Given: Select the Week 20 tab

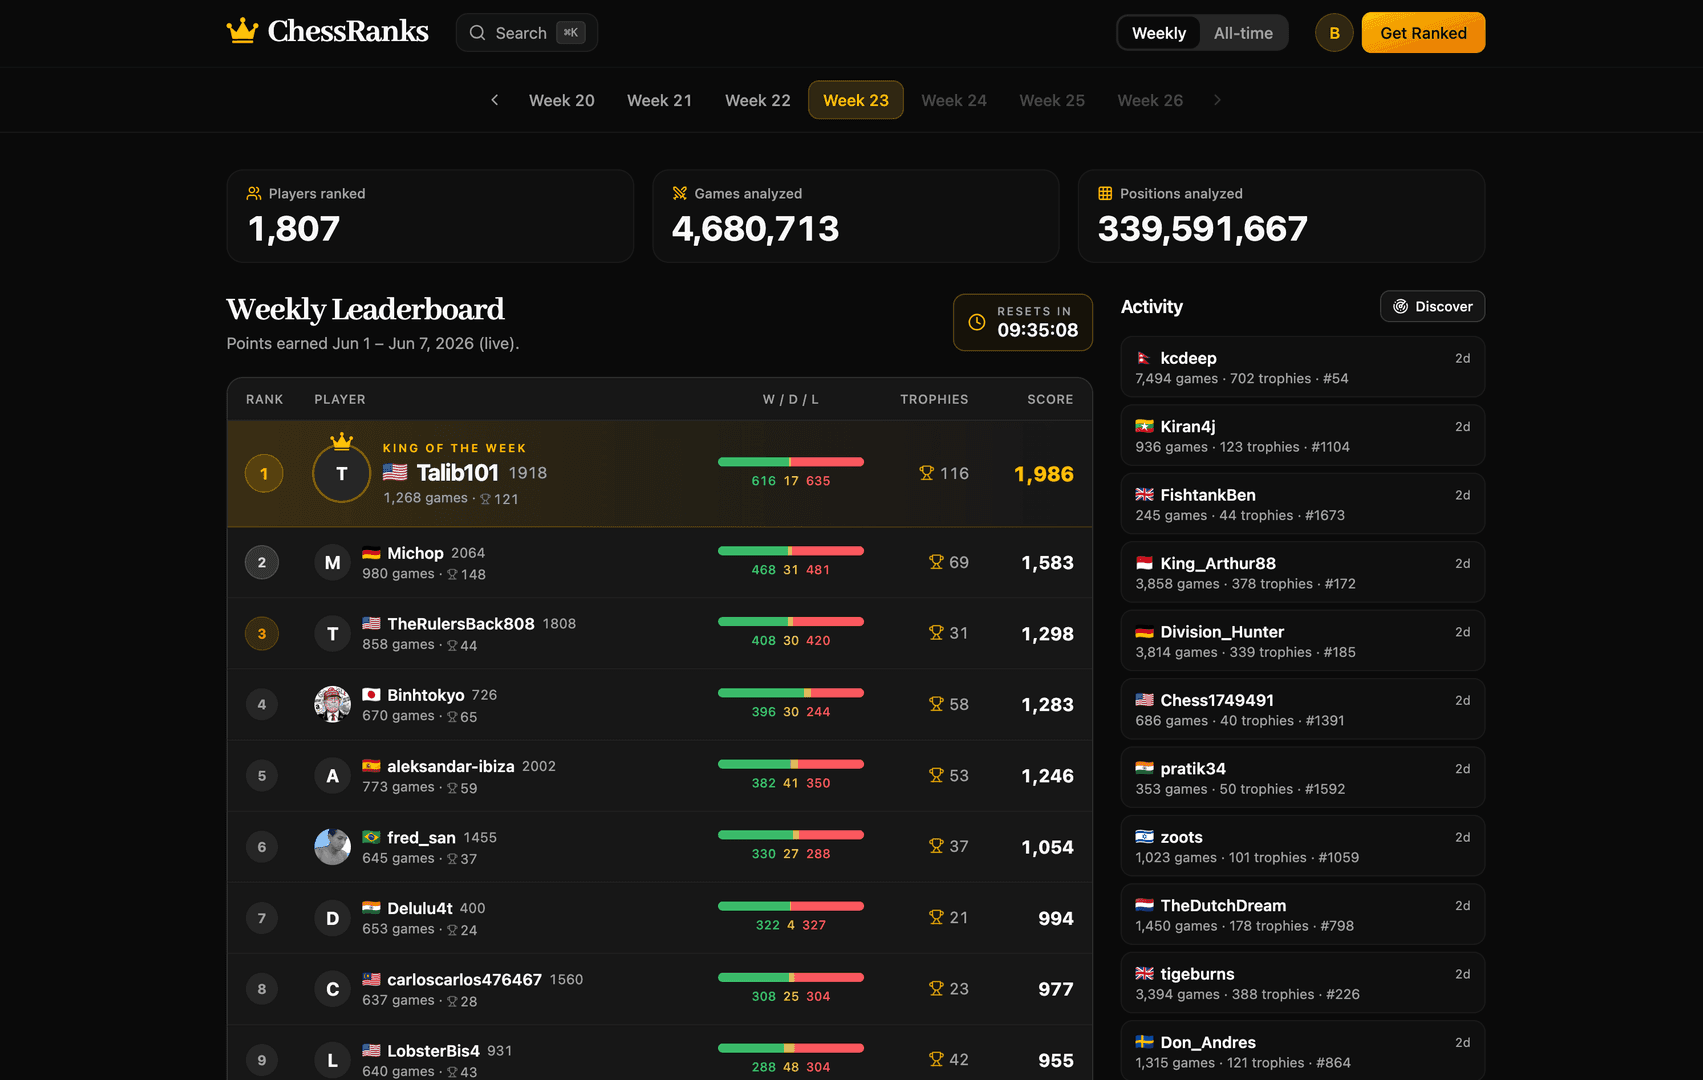Looking at the screenshot, I should (562, 100).
